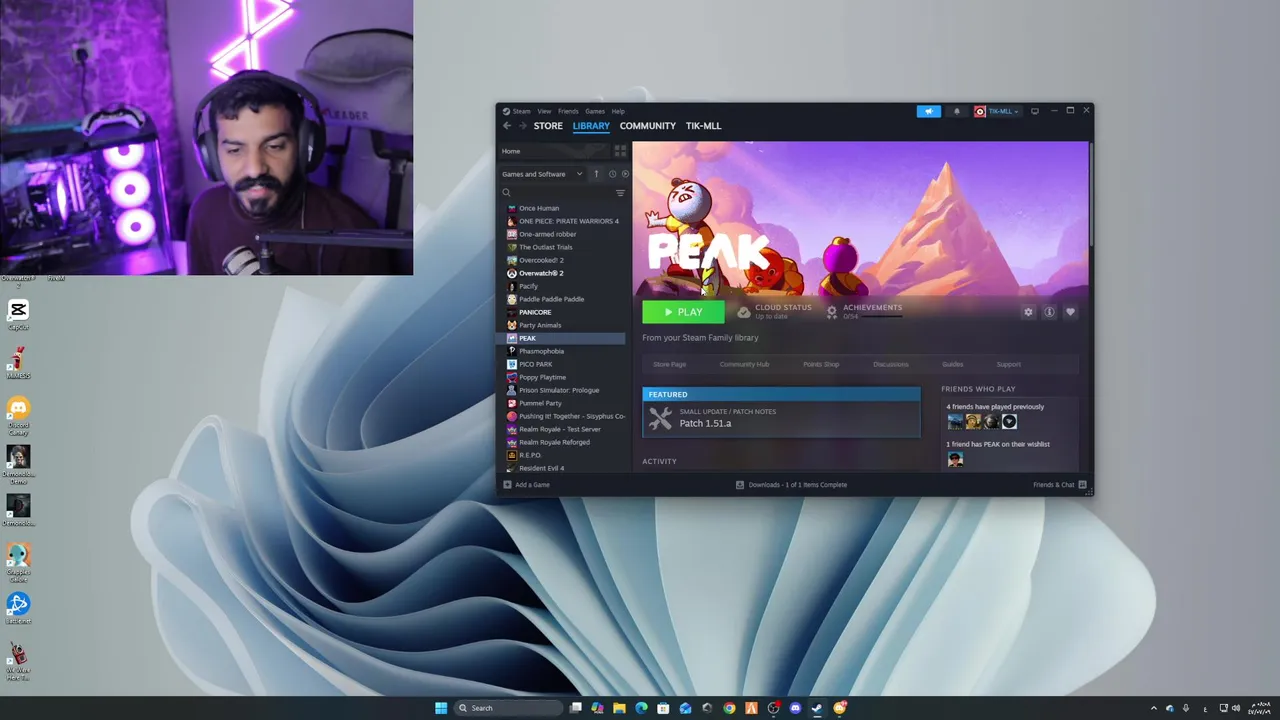Image resolution: width=1280 pixels, height=720 pixels.
Task: Open the library collections grid view icon
Action: click(x=620, y=151)
